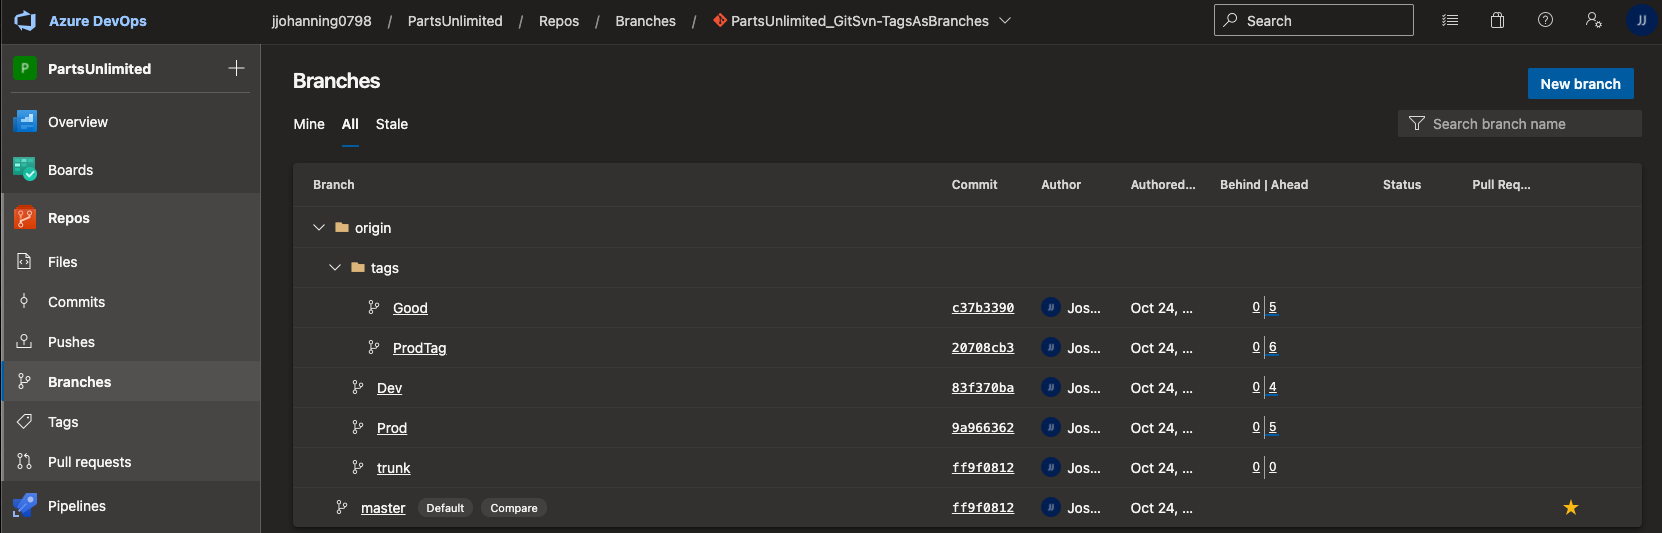Open Pipelines from the sidebar
Image resolution: width=1662 pixels, height=533 pixels.
[77, 506]
